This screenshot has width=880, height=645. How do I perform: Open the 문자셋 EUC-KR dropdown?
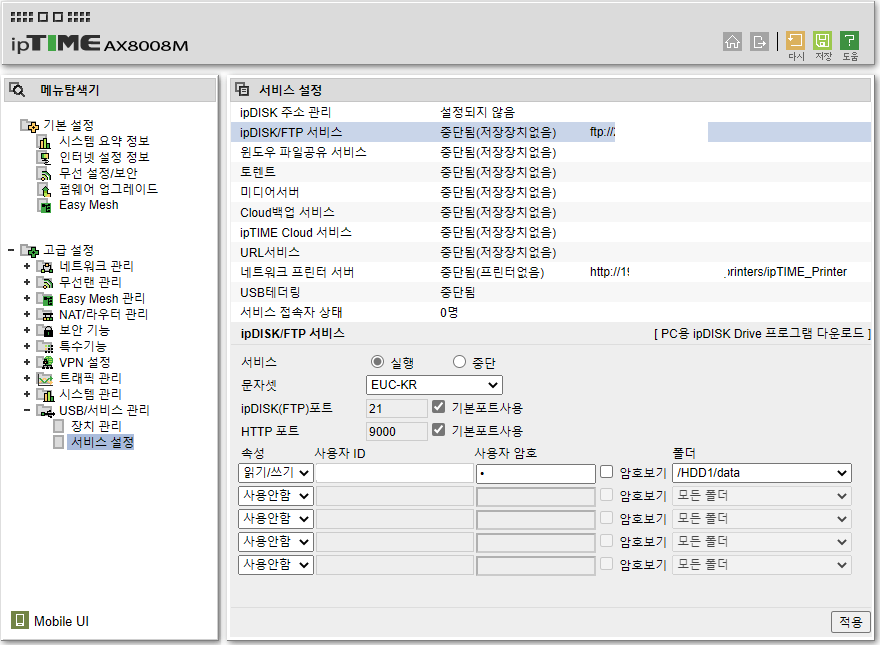tap(434, 385)
